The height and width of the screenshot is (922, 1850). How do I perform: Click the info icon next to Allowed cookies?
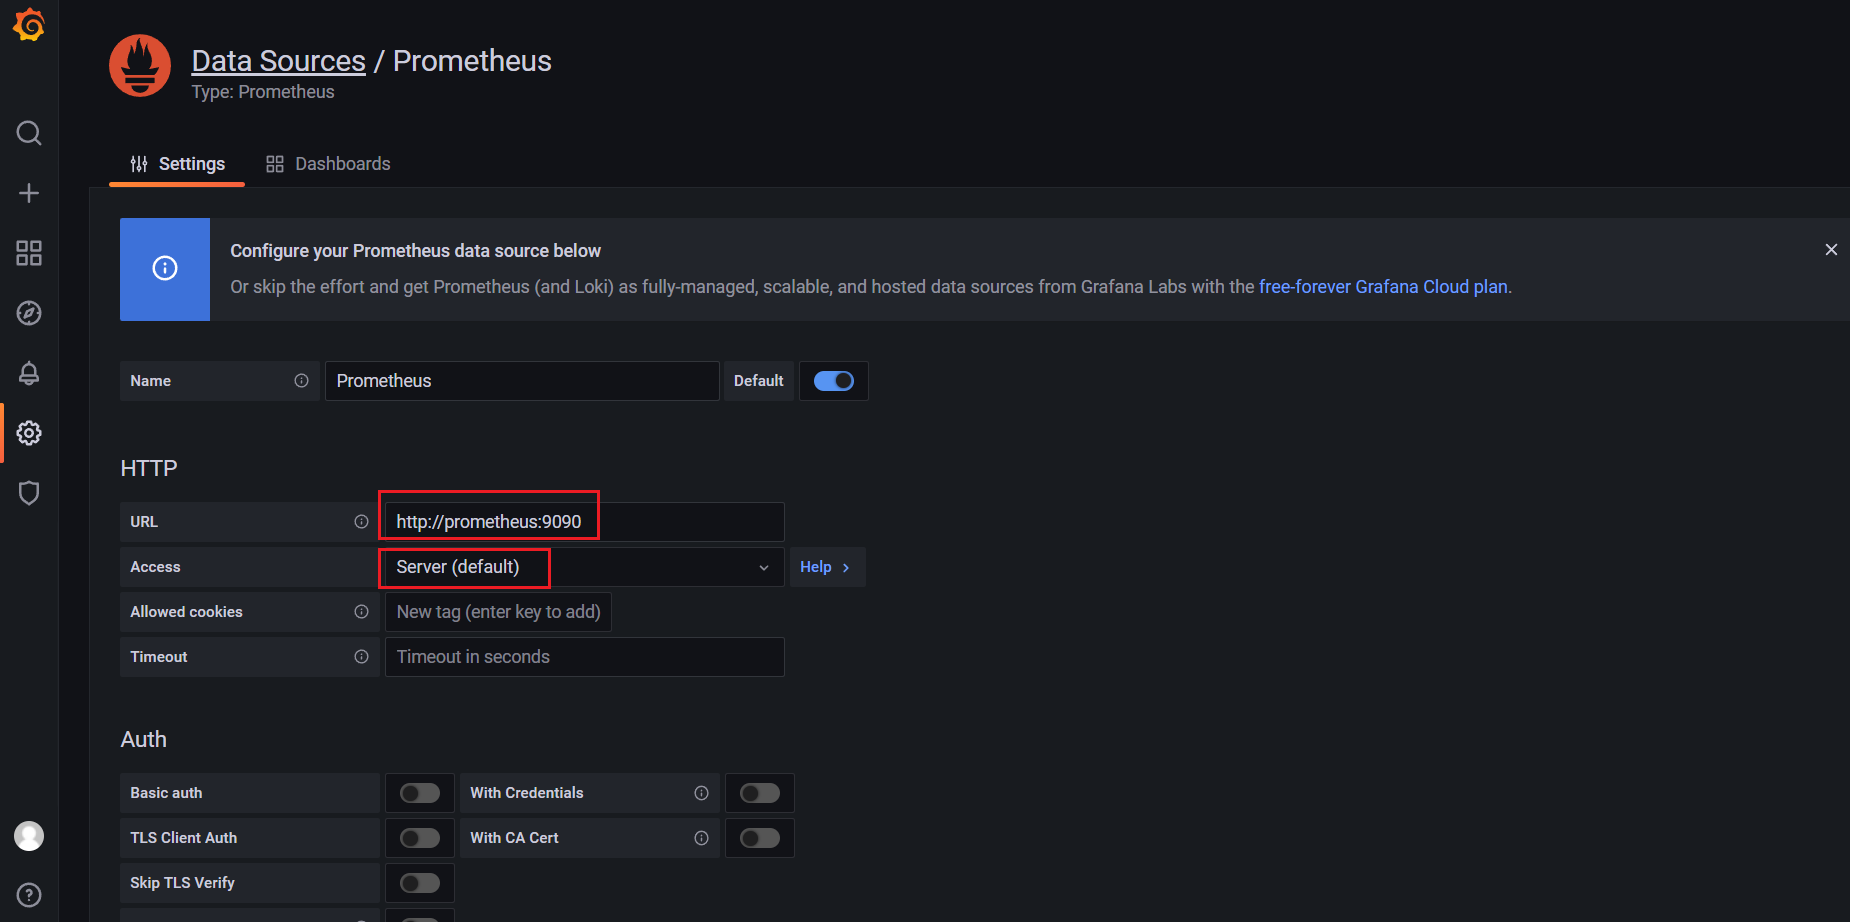point(361,612)
